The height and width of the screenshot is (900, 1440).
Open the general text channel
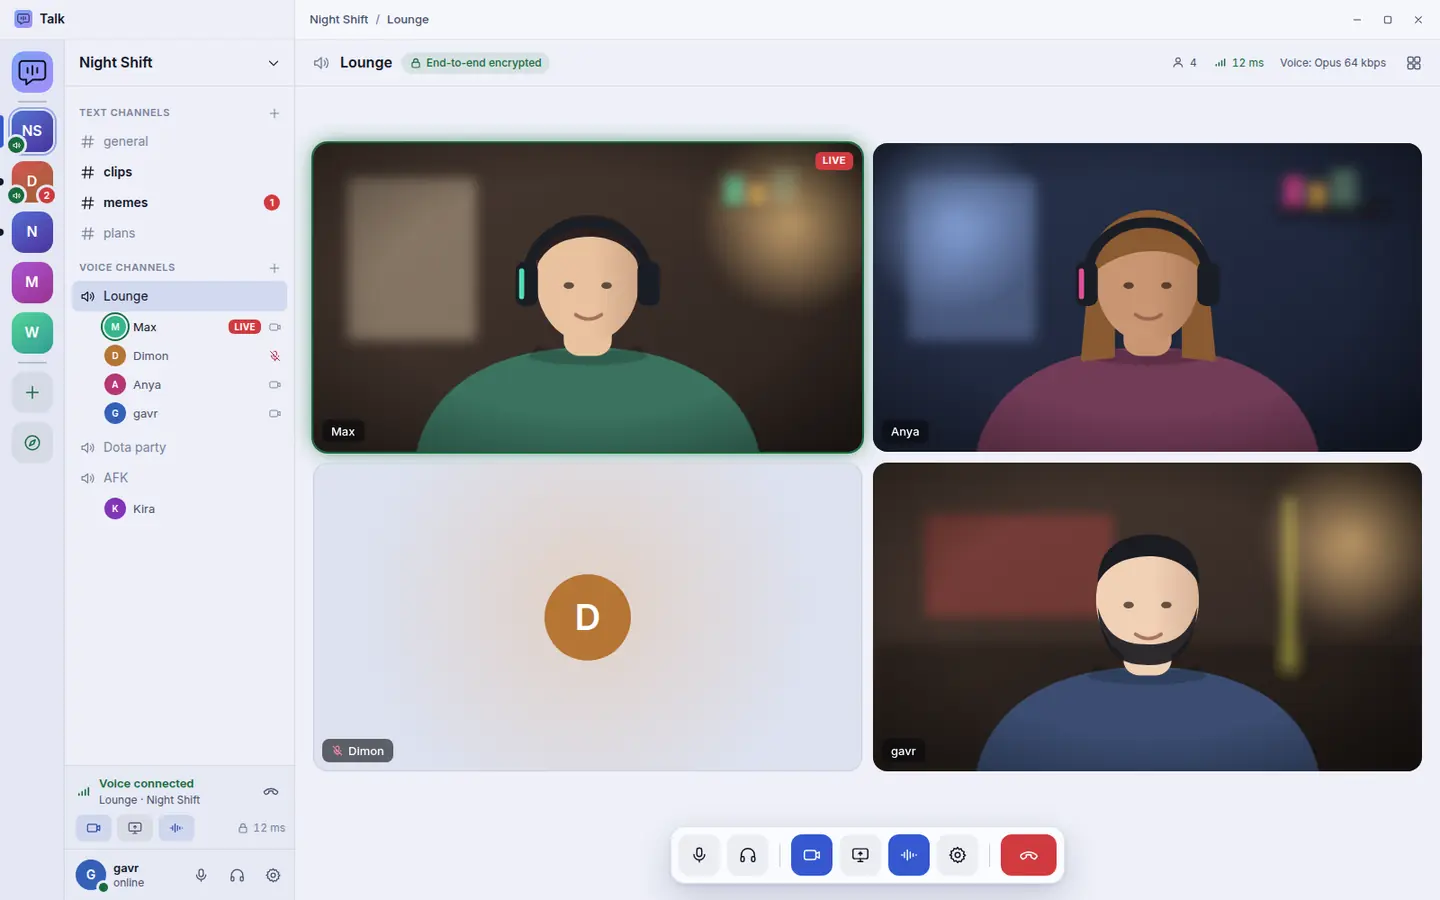179,142
